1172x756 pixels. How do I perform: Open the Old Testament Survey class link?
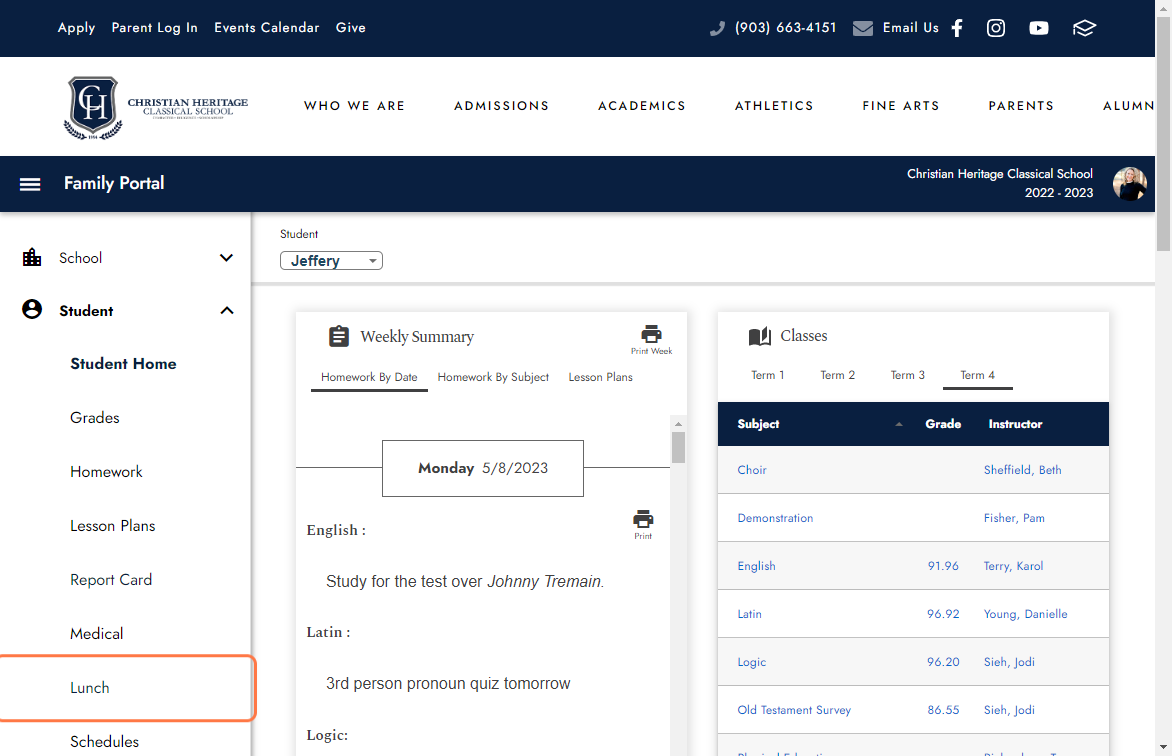pos(795,710)
